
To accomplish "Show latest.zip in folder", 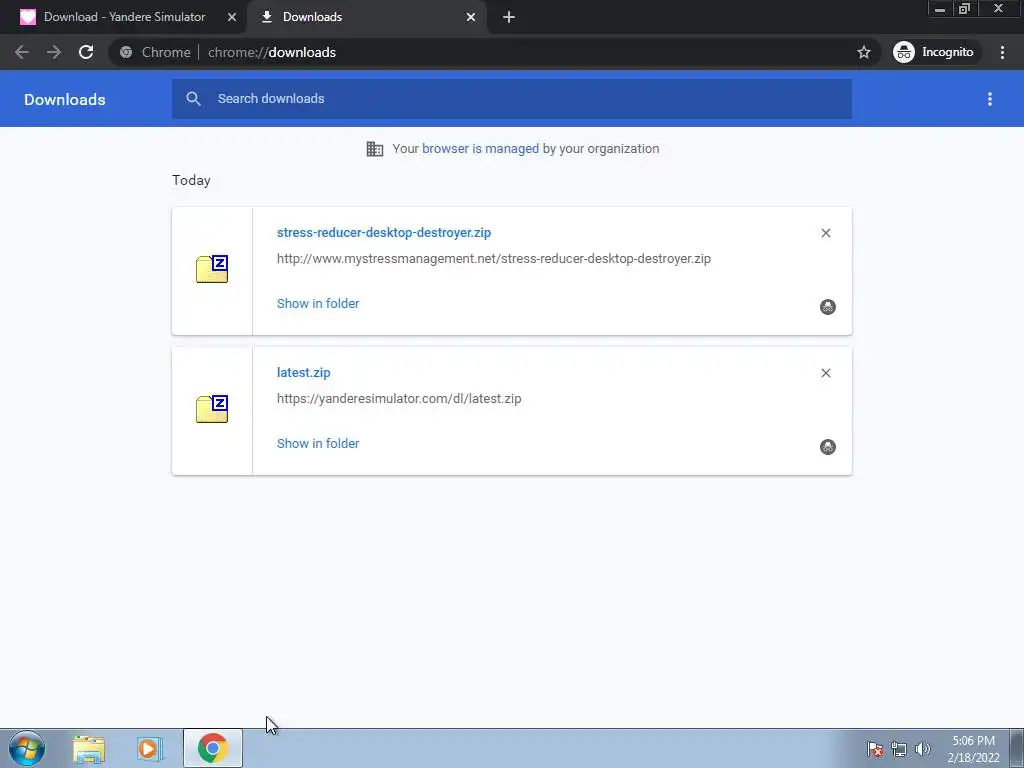I will tap(318, 443).
